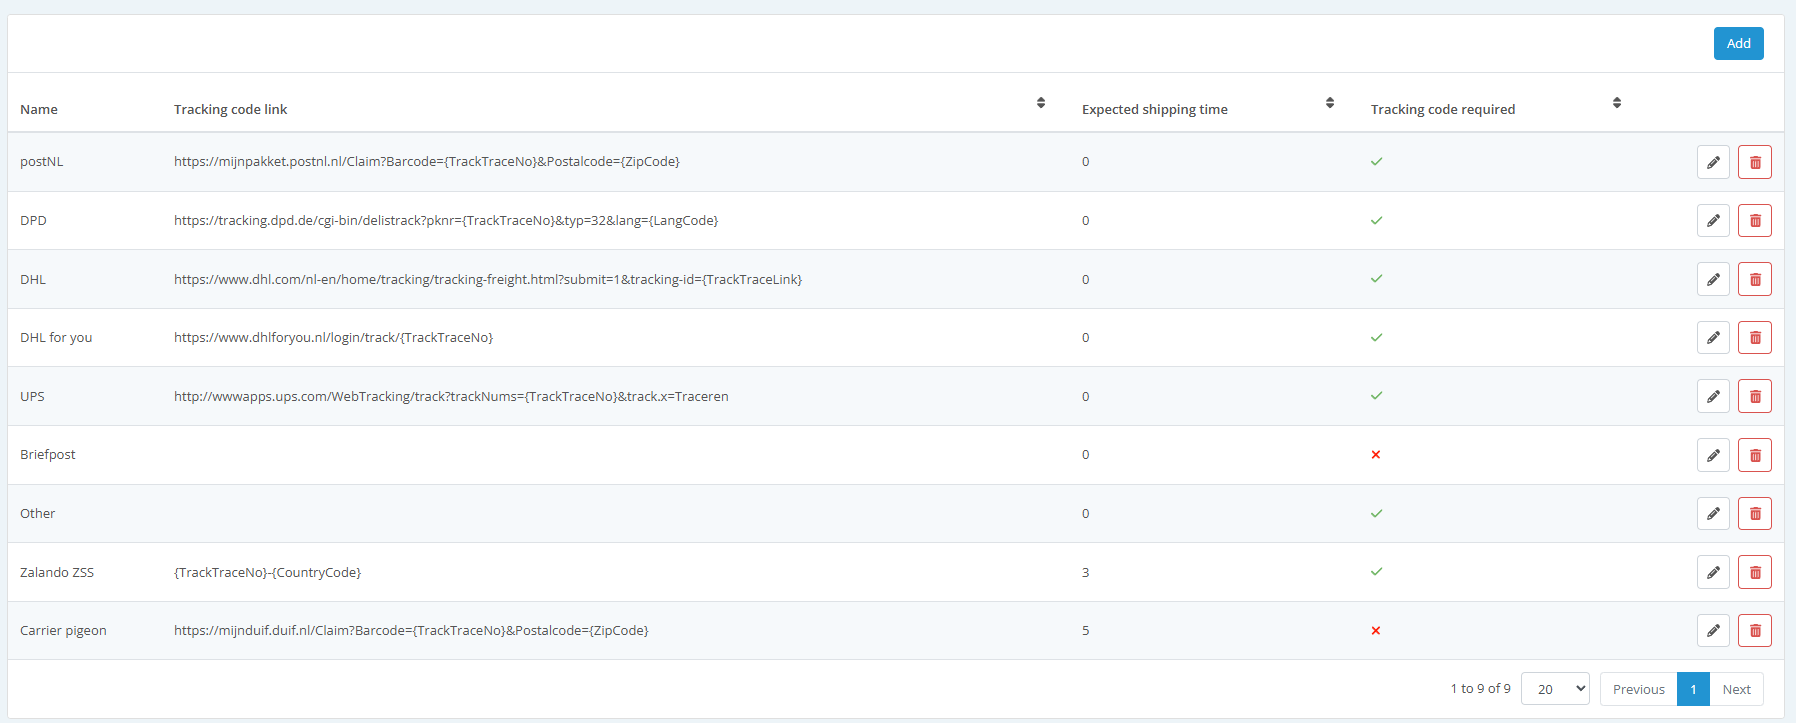Edit the UPS carrier row
Screen dimensions: 1796x723
click(1713, 396)
